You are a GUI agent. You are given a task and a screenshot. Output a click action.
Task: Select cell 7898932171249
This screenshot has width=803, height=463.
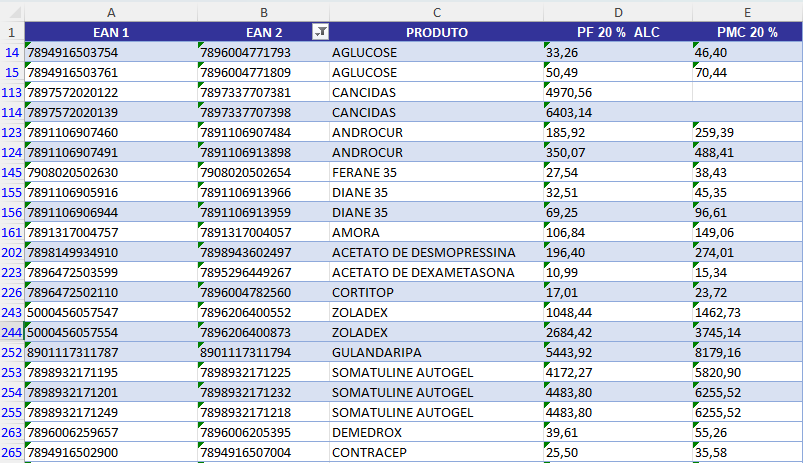coord(111,412)
